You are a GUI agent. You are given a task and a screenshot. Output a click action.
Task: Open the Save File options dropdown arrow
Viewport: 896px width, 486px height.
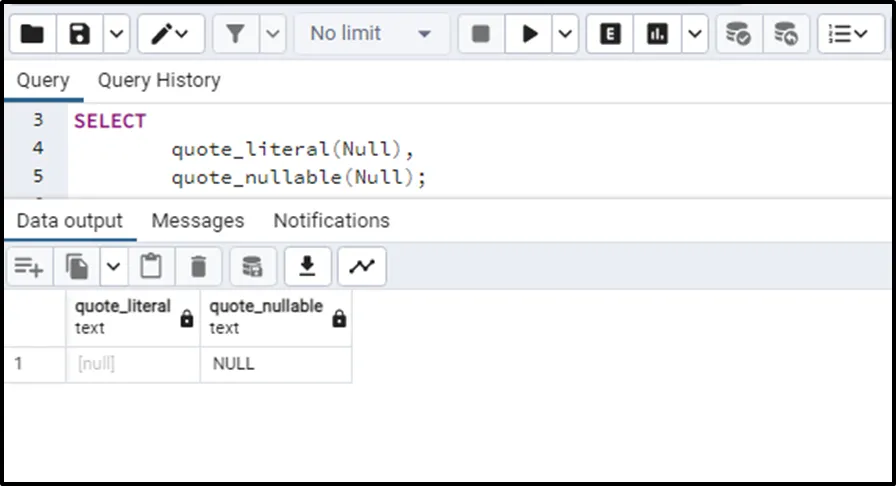115,34
